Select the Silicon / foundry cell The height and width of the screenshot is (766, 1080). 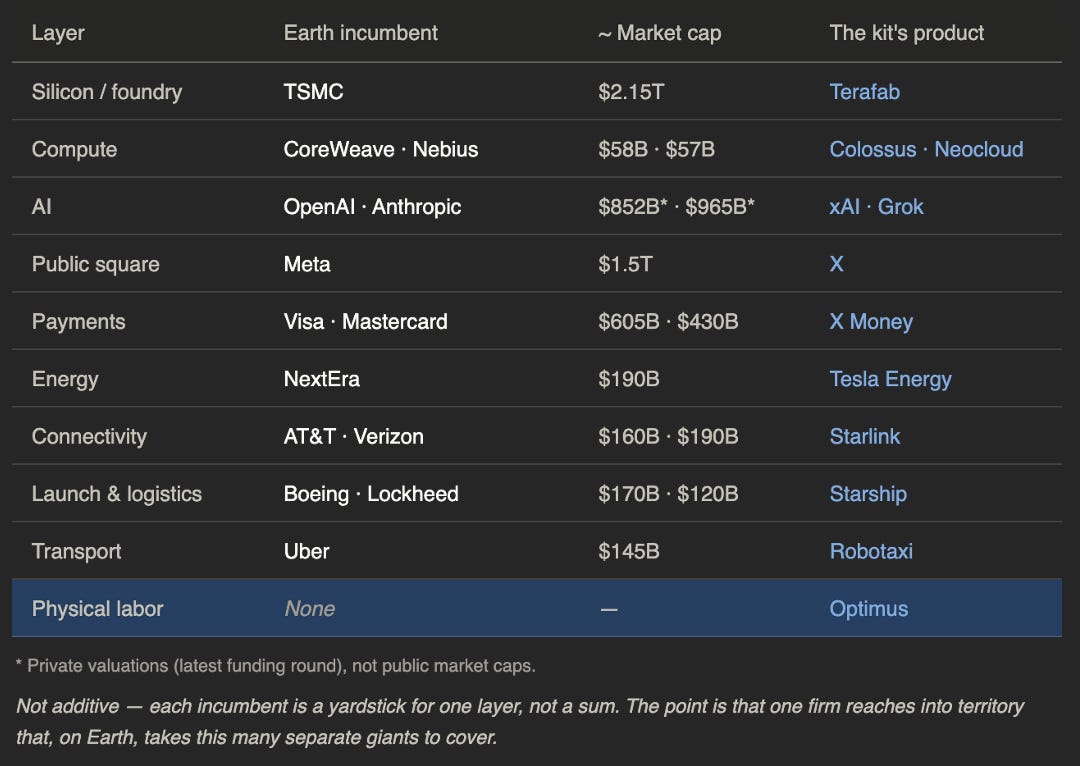[x=107, y=92]
